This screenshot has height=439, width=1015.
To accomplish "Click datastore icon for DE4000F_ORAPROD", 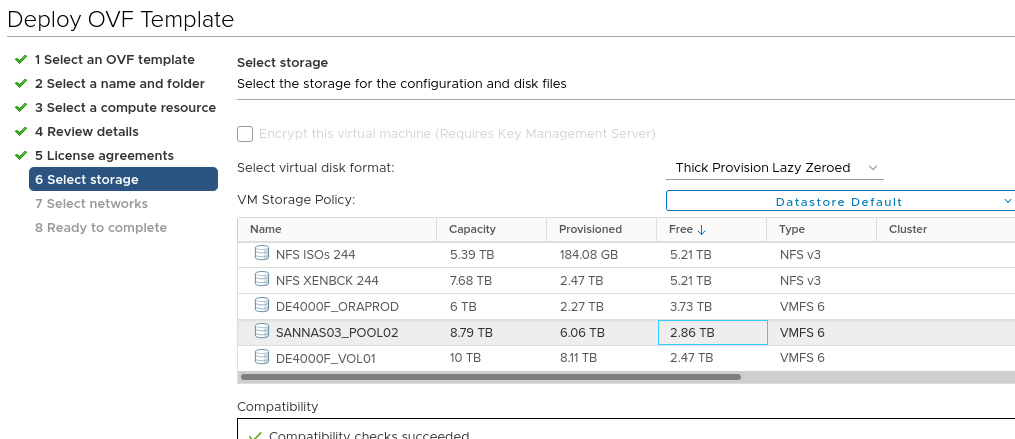I will (x=262, y=304).
